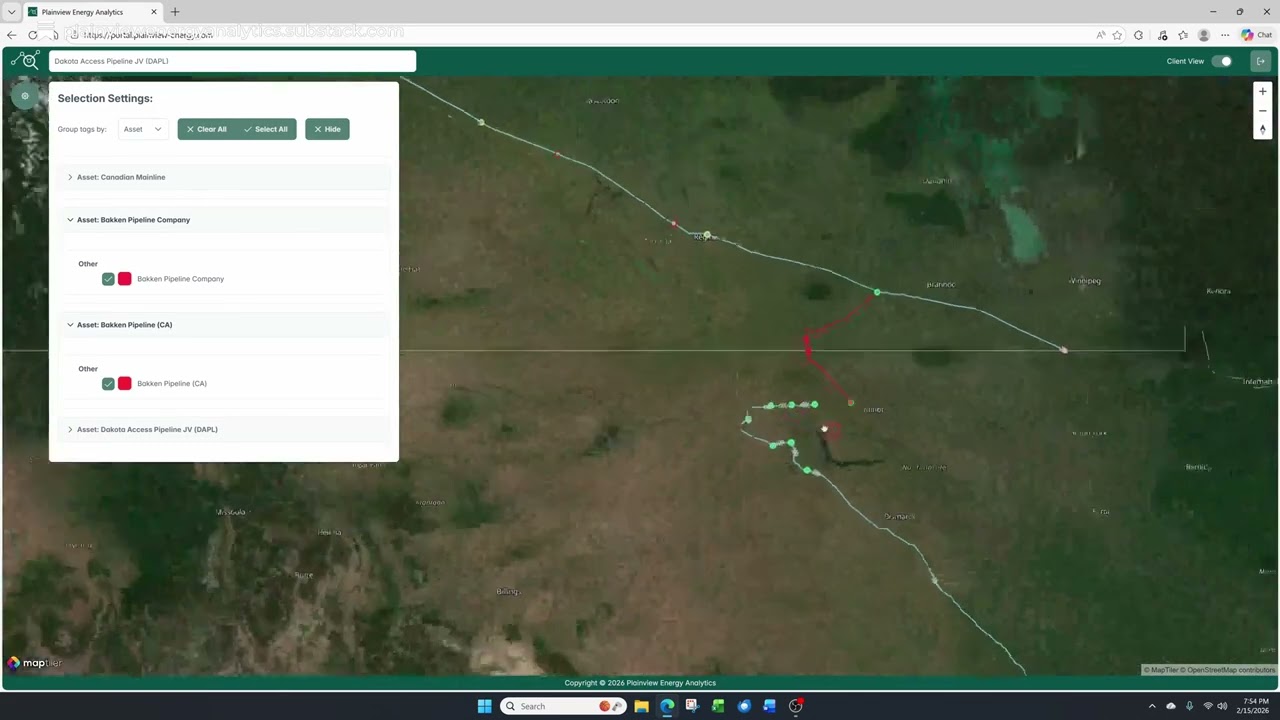Close the Plainview Energy Analytics tab

(x=154, y=12)
